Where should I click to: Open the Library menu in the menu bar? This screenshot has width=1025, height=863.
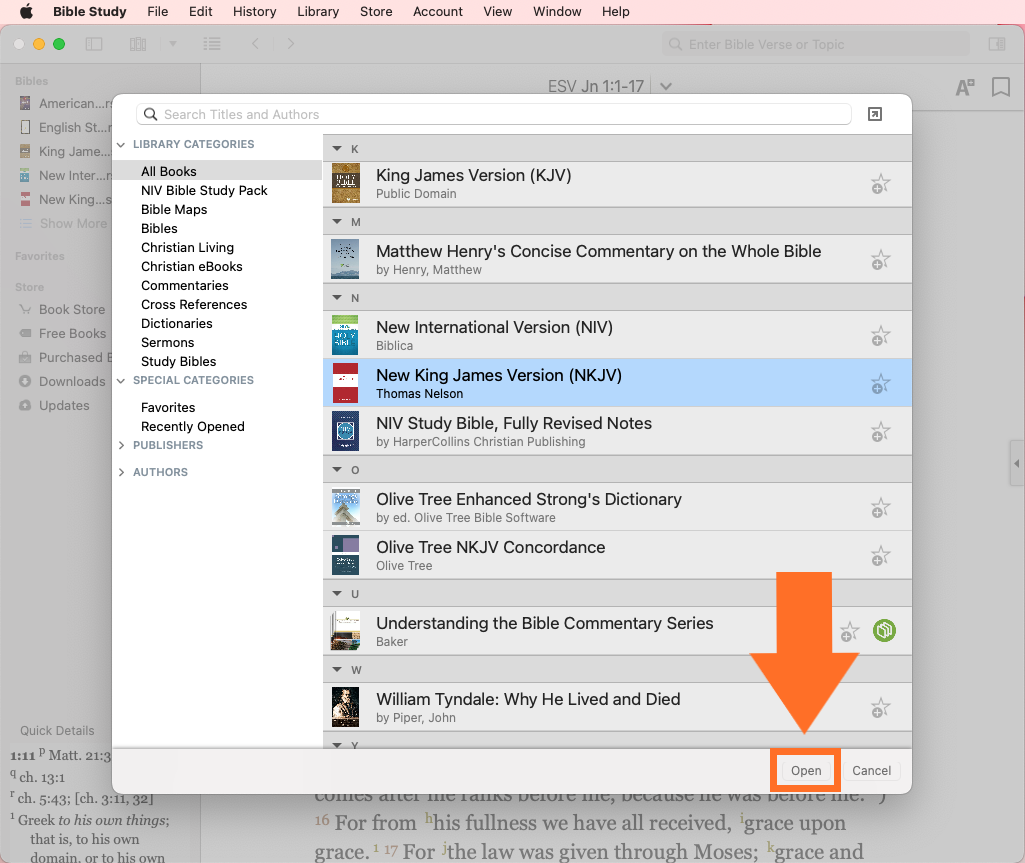[318, 12]
